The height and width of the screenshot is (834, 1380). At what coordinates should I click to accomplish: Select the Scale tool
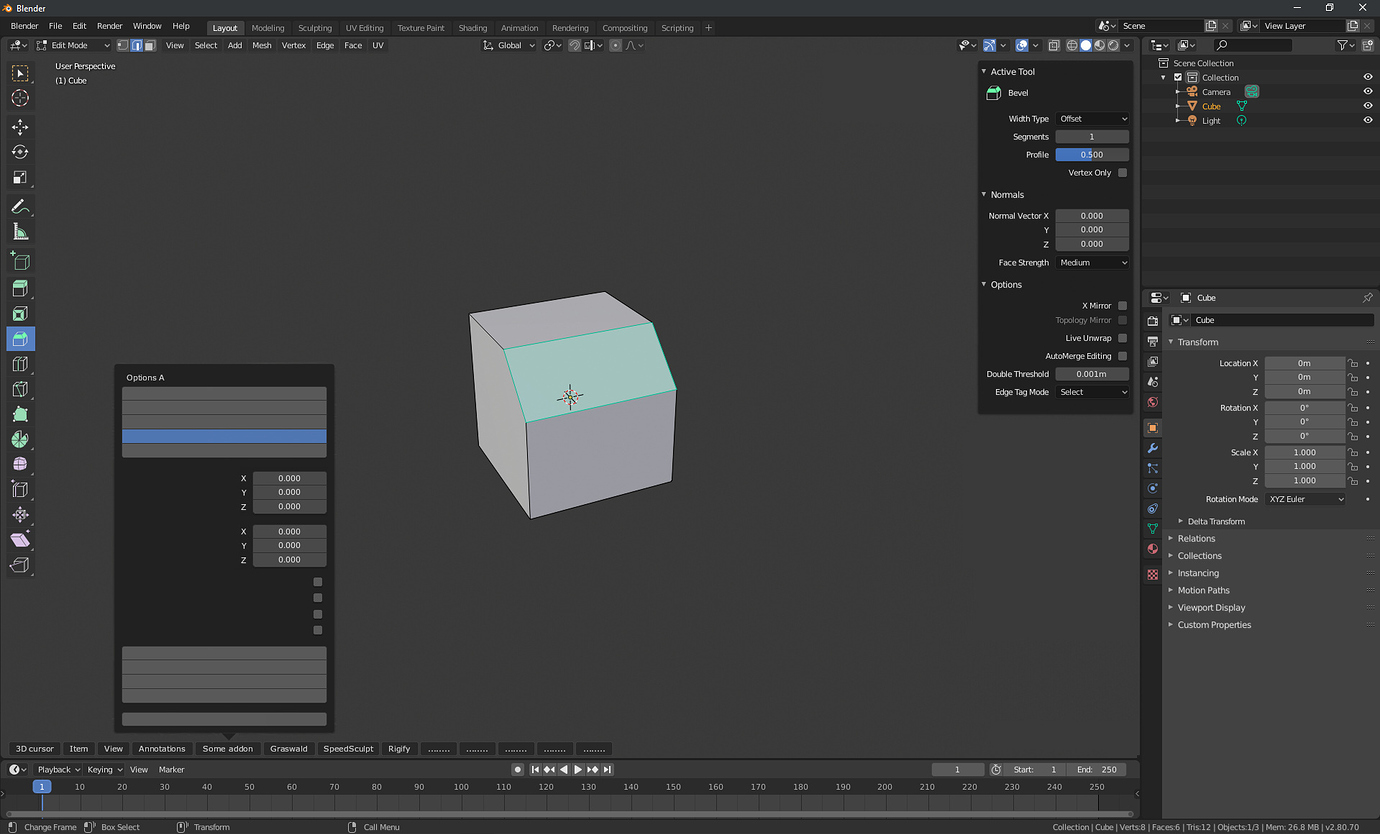[x=20, y=177]
